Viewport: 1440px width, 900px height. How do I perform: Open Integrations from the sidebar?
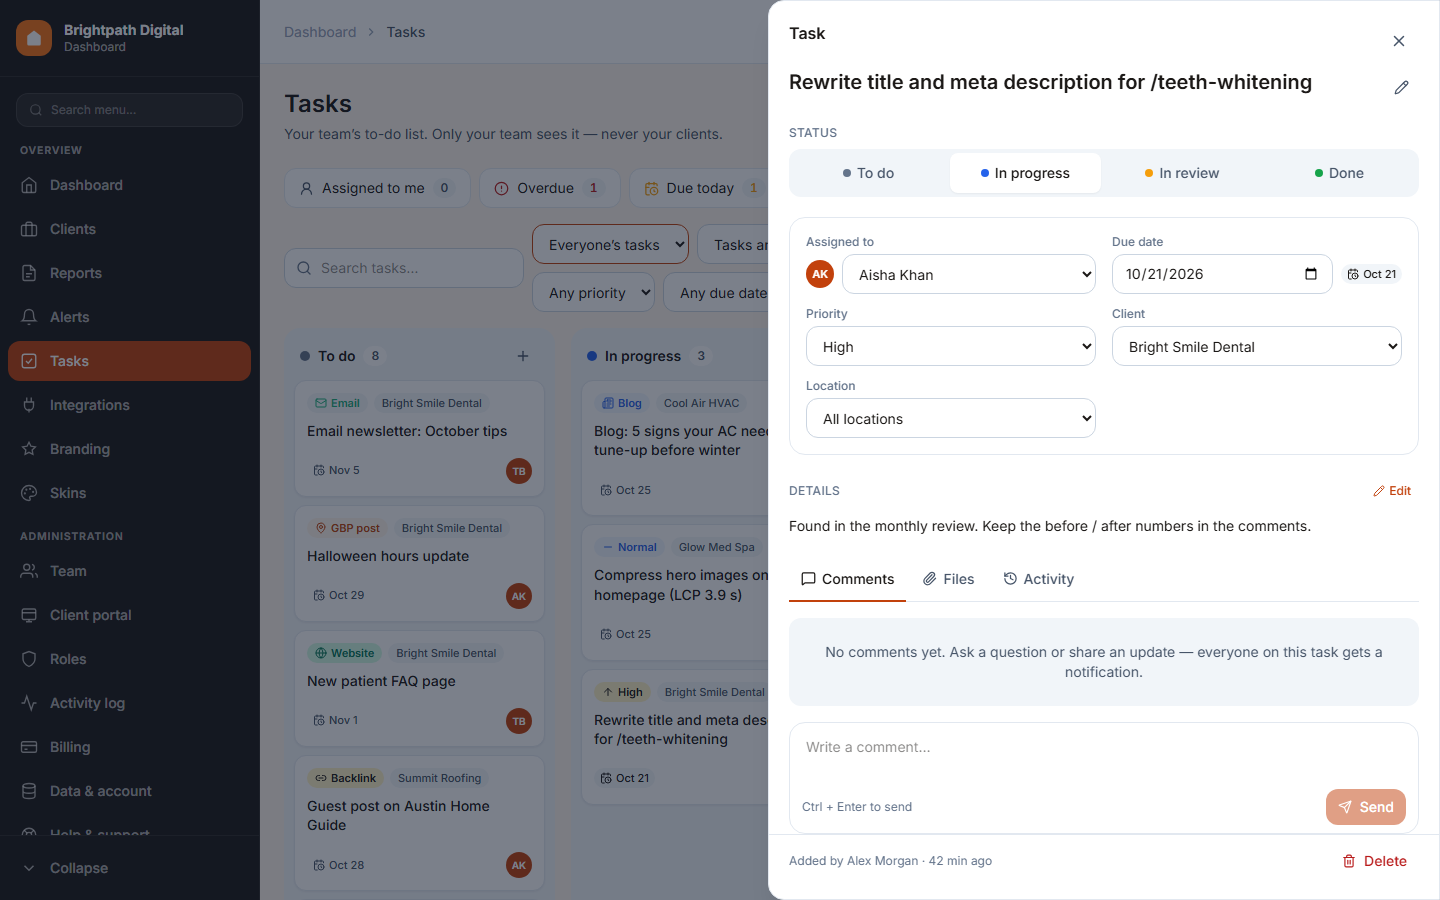129,405
